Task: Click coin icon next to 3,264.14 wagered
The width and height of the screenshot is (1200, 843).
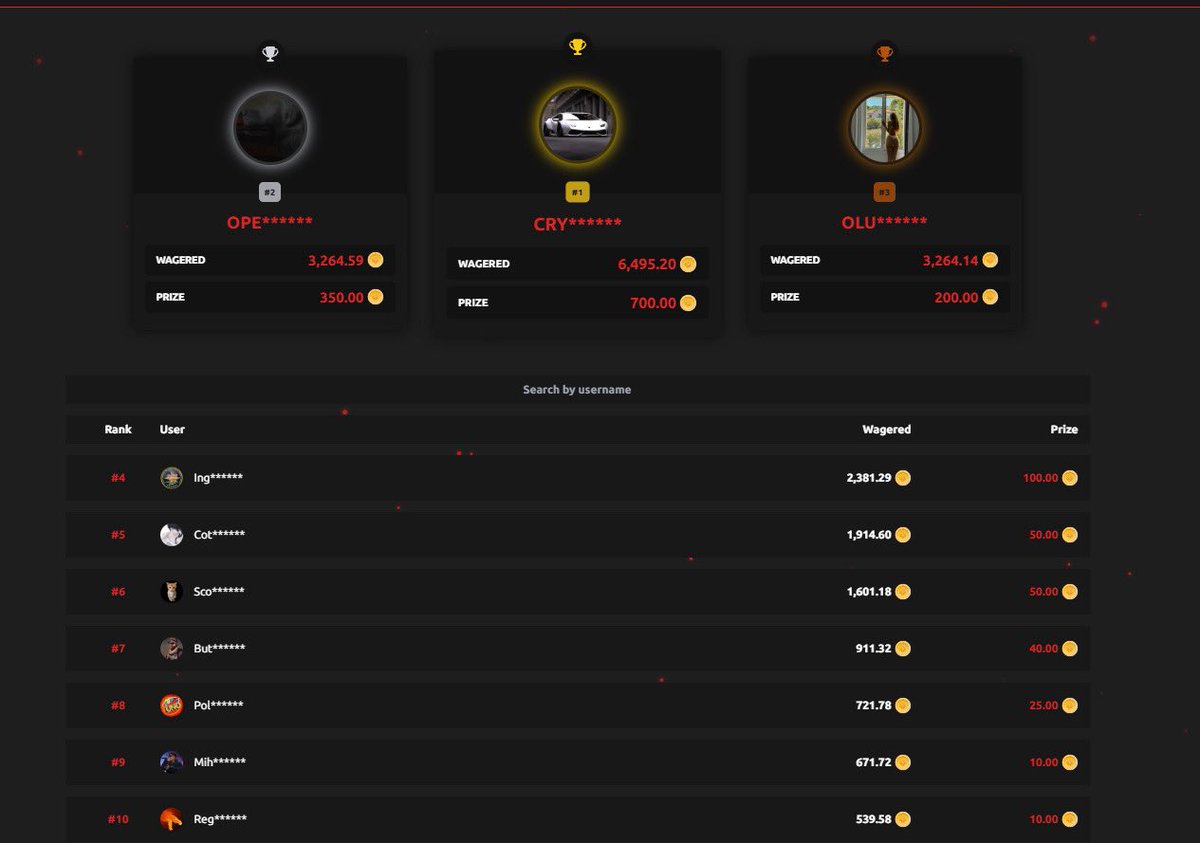Action: pyautogui.click(x=990, y=260)
